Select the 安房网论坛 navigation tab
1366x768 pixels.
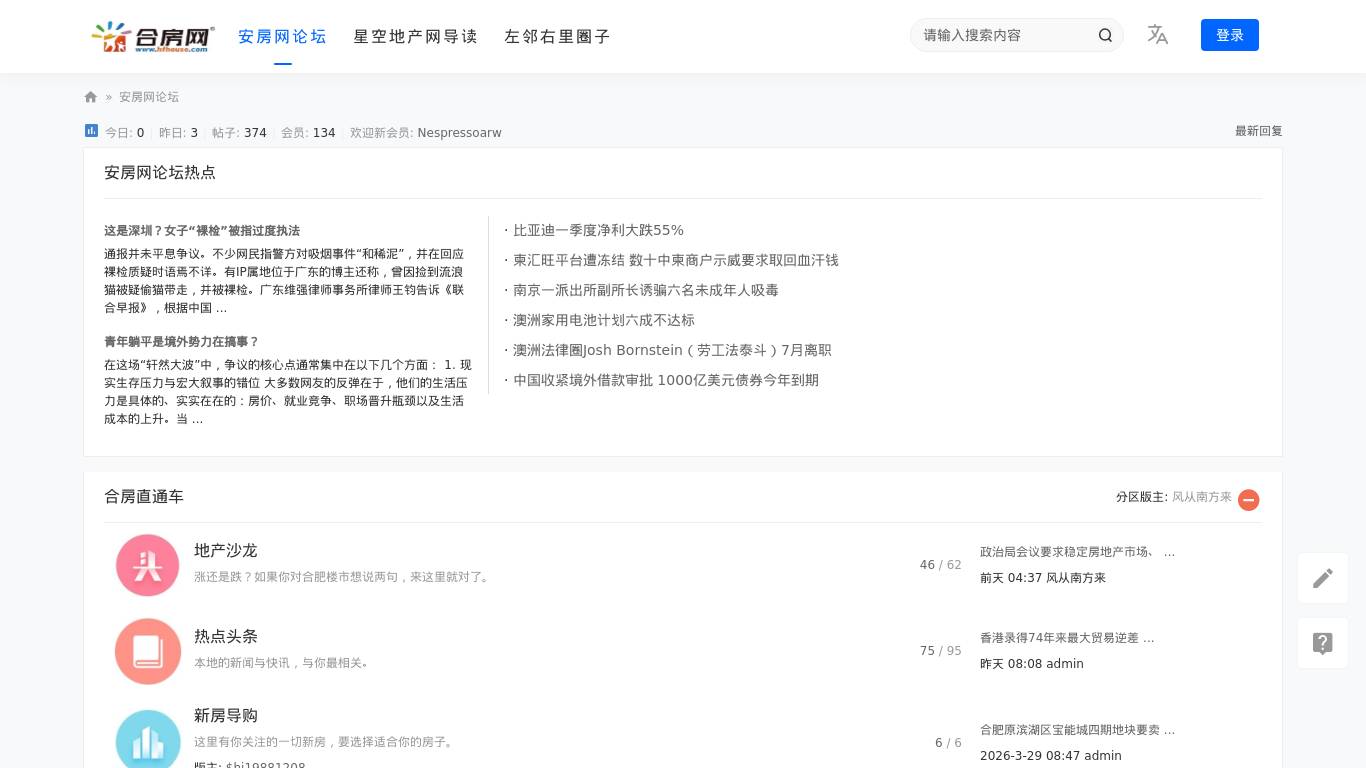pos(282,37)
